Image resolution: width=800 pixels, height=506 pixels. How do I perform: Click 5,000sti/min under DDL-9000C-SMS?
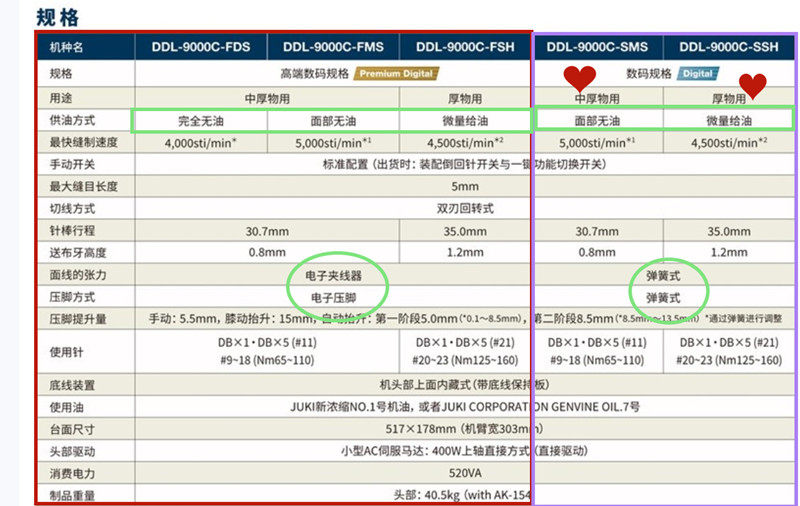pyautogui.click(x=597, y=143)
